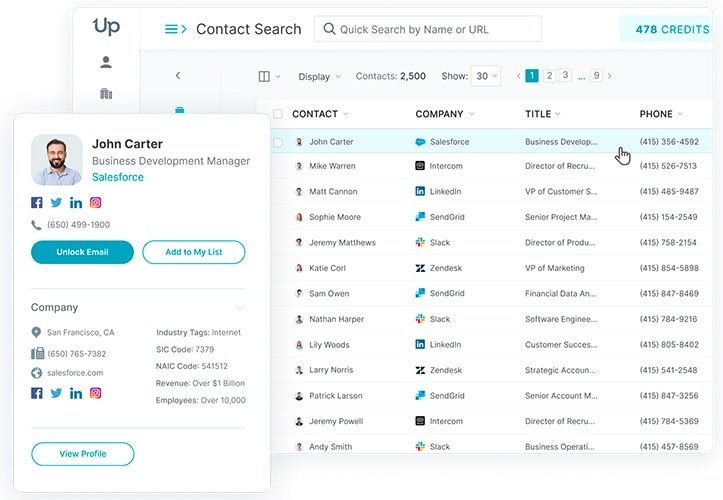Image resolution: width=723 pixels, height=500 pixels.
Task: Go to page 3 in pagination
Action: [565, 75]
